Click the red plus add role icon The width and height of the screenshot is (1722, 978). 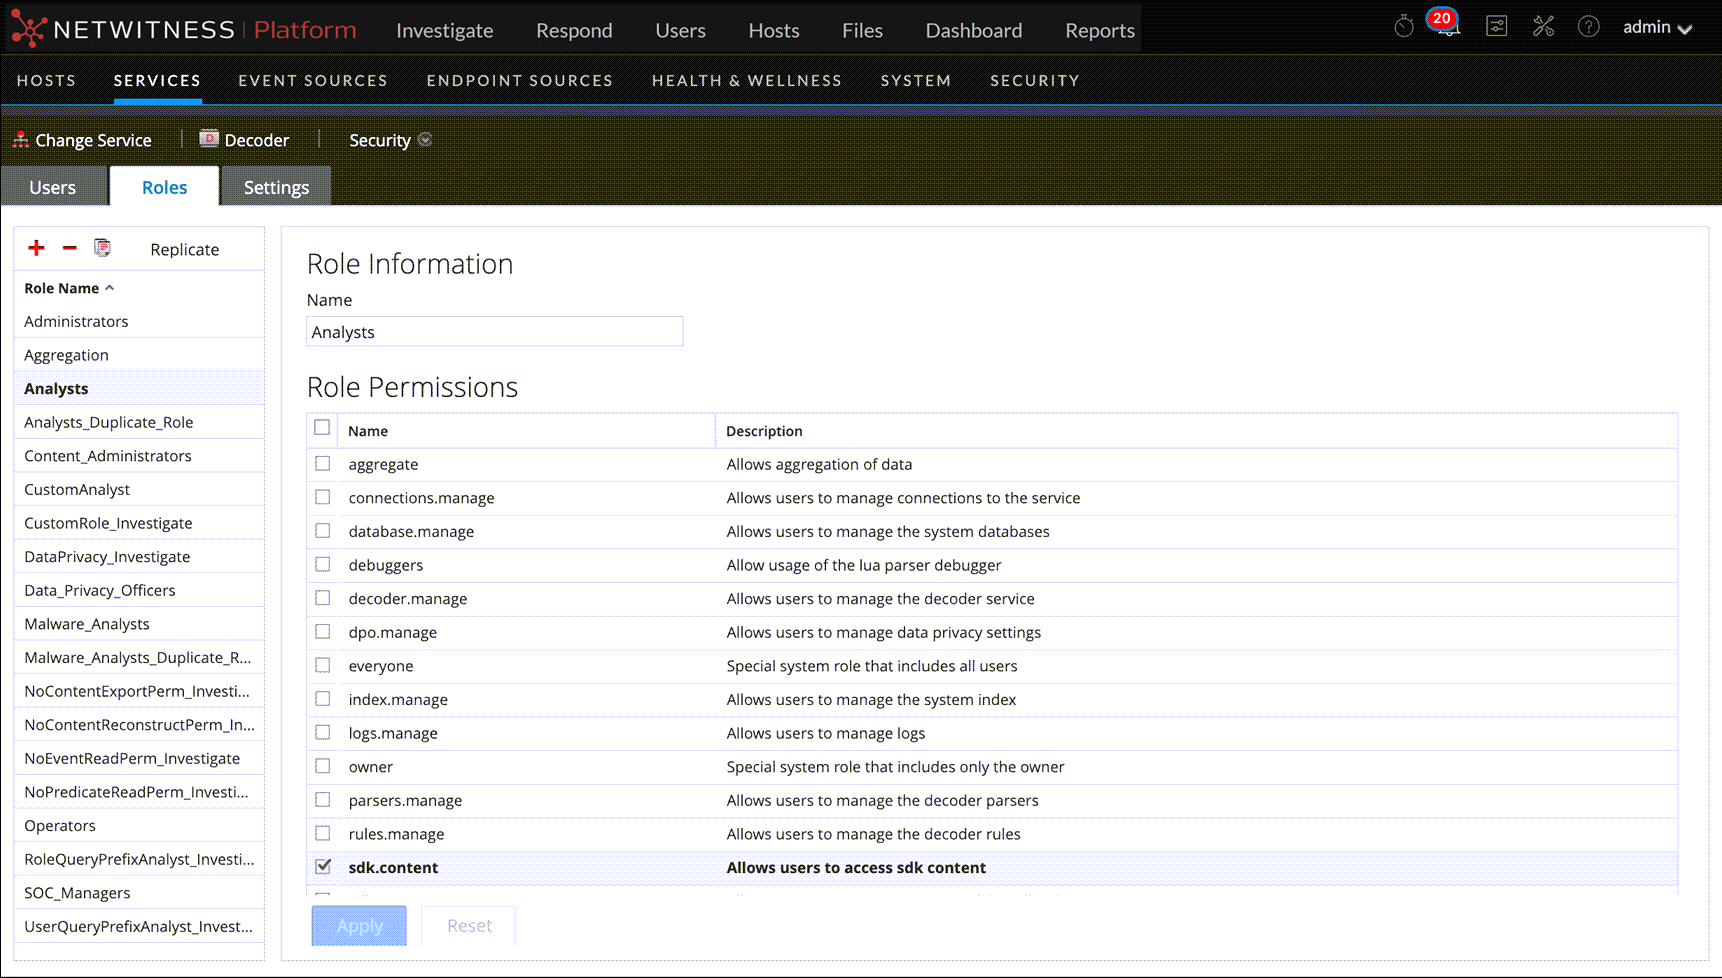tap(37, 248)
